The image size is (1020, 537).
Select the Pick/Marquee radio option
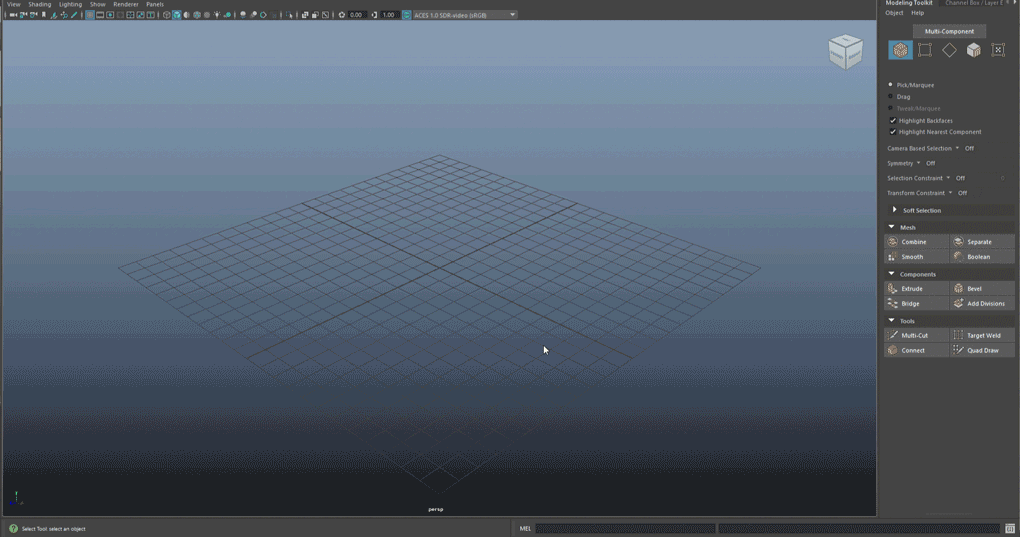(x=911, y=85)
